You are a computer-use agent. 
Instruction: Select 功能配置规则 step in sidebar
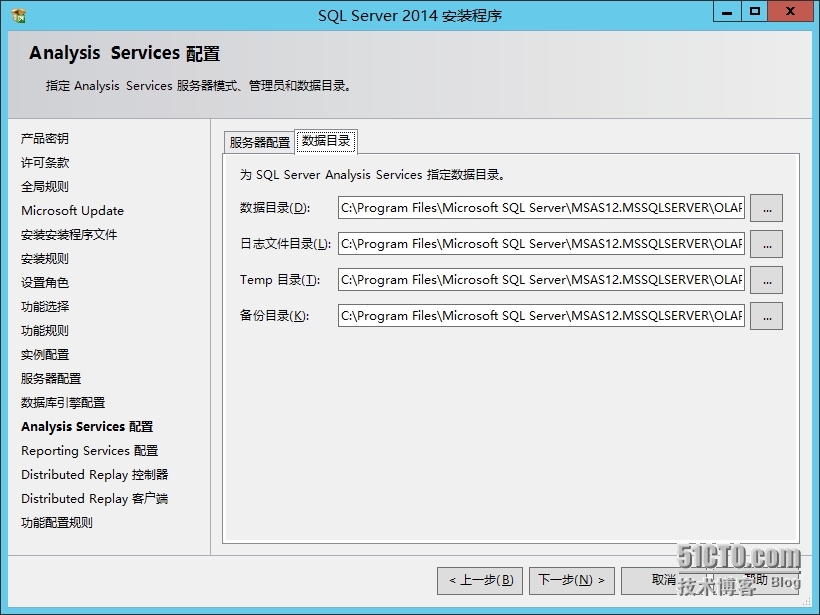[57, 523]
